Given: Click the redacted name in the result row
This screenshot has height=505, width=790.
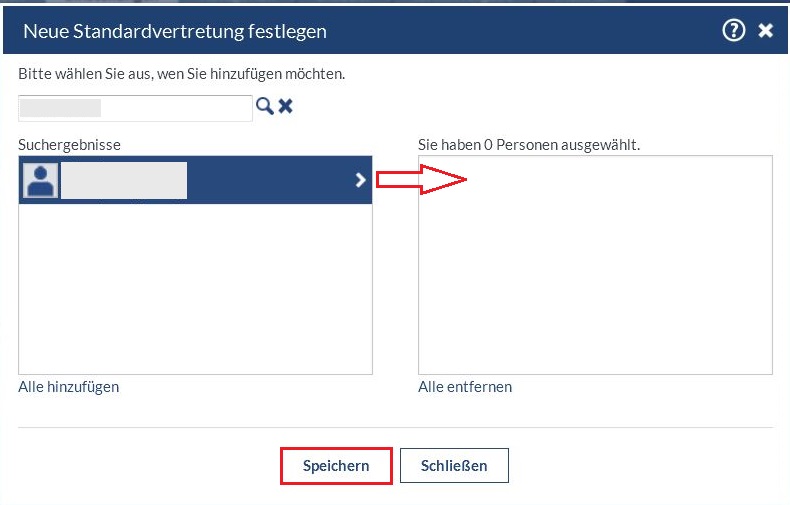Looking at the screenshot, I should (124, 180).
